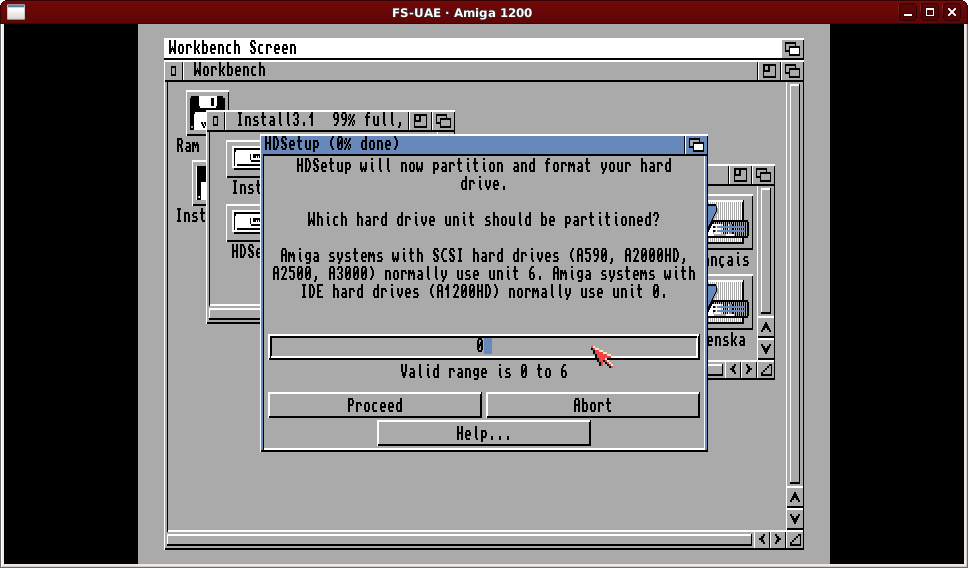The height and width of the screenshot is (568, 968).
Task: Click Workbench window zoom gadget
Action: pyautogui.click(x=769, y=71)
